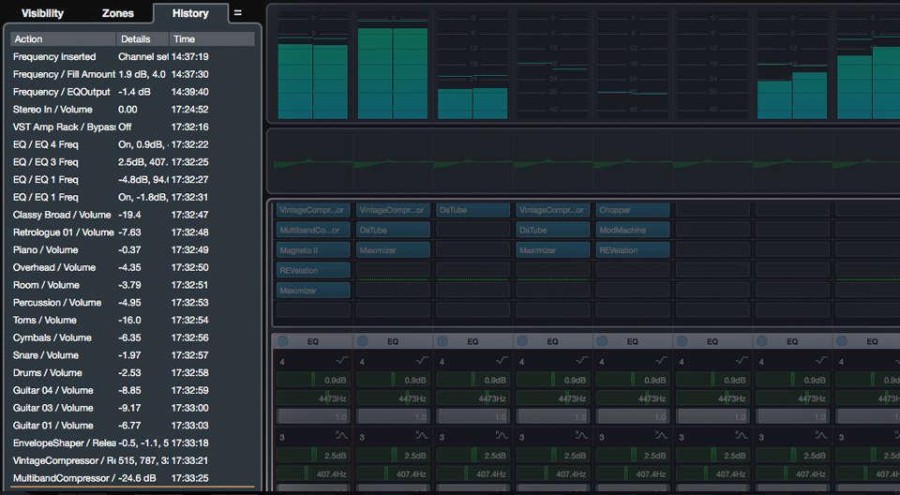Screen dimensions: 900x495
Task: Select the Retrologue 01 / Volume entry
Action: [x=133, y=233]
